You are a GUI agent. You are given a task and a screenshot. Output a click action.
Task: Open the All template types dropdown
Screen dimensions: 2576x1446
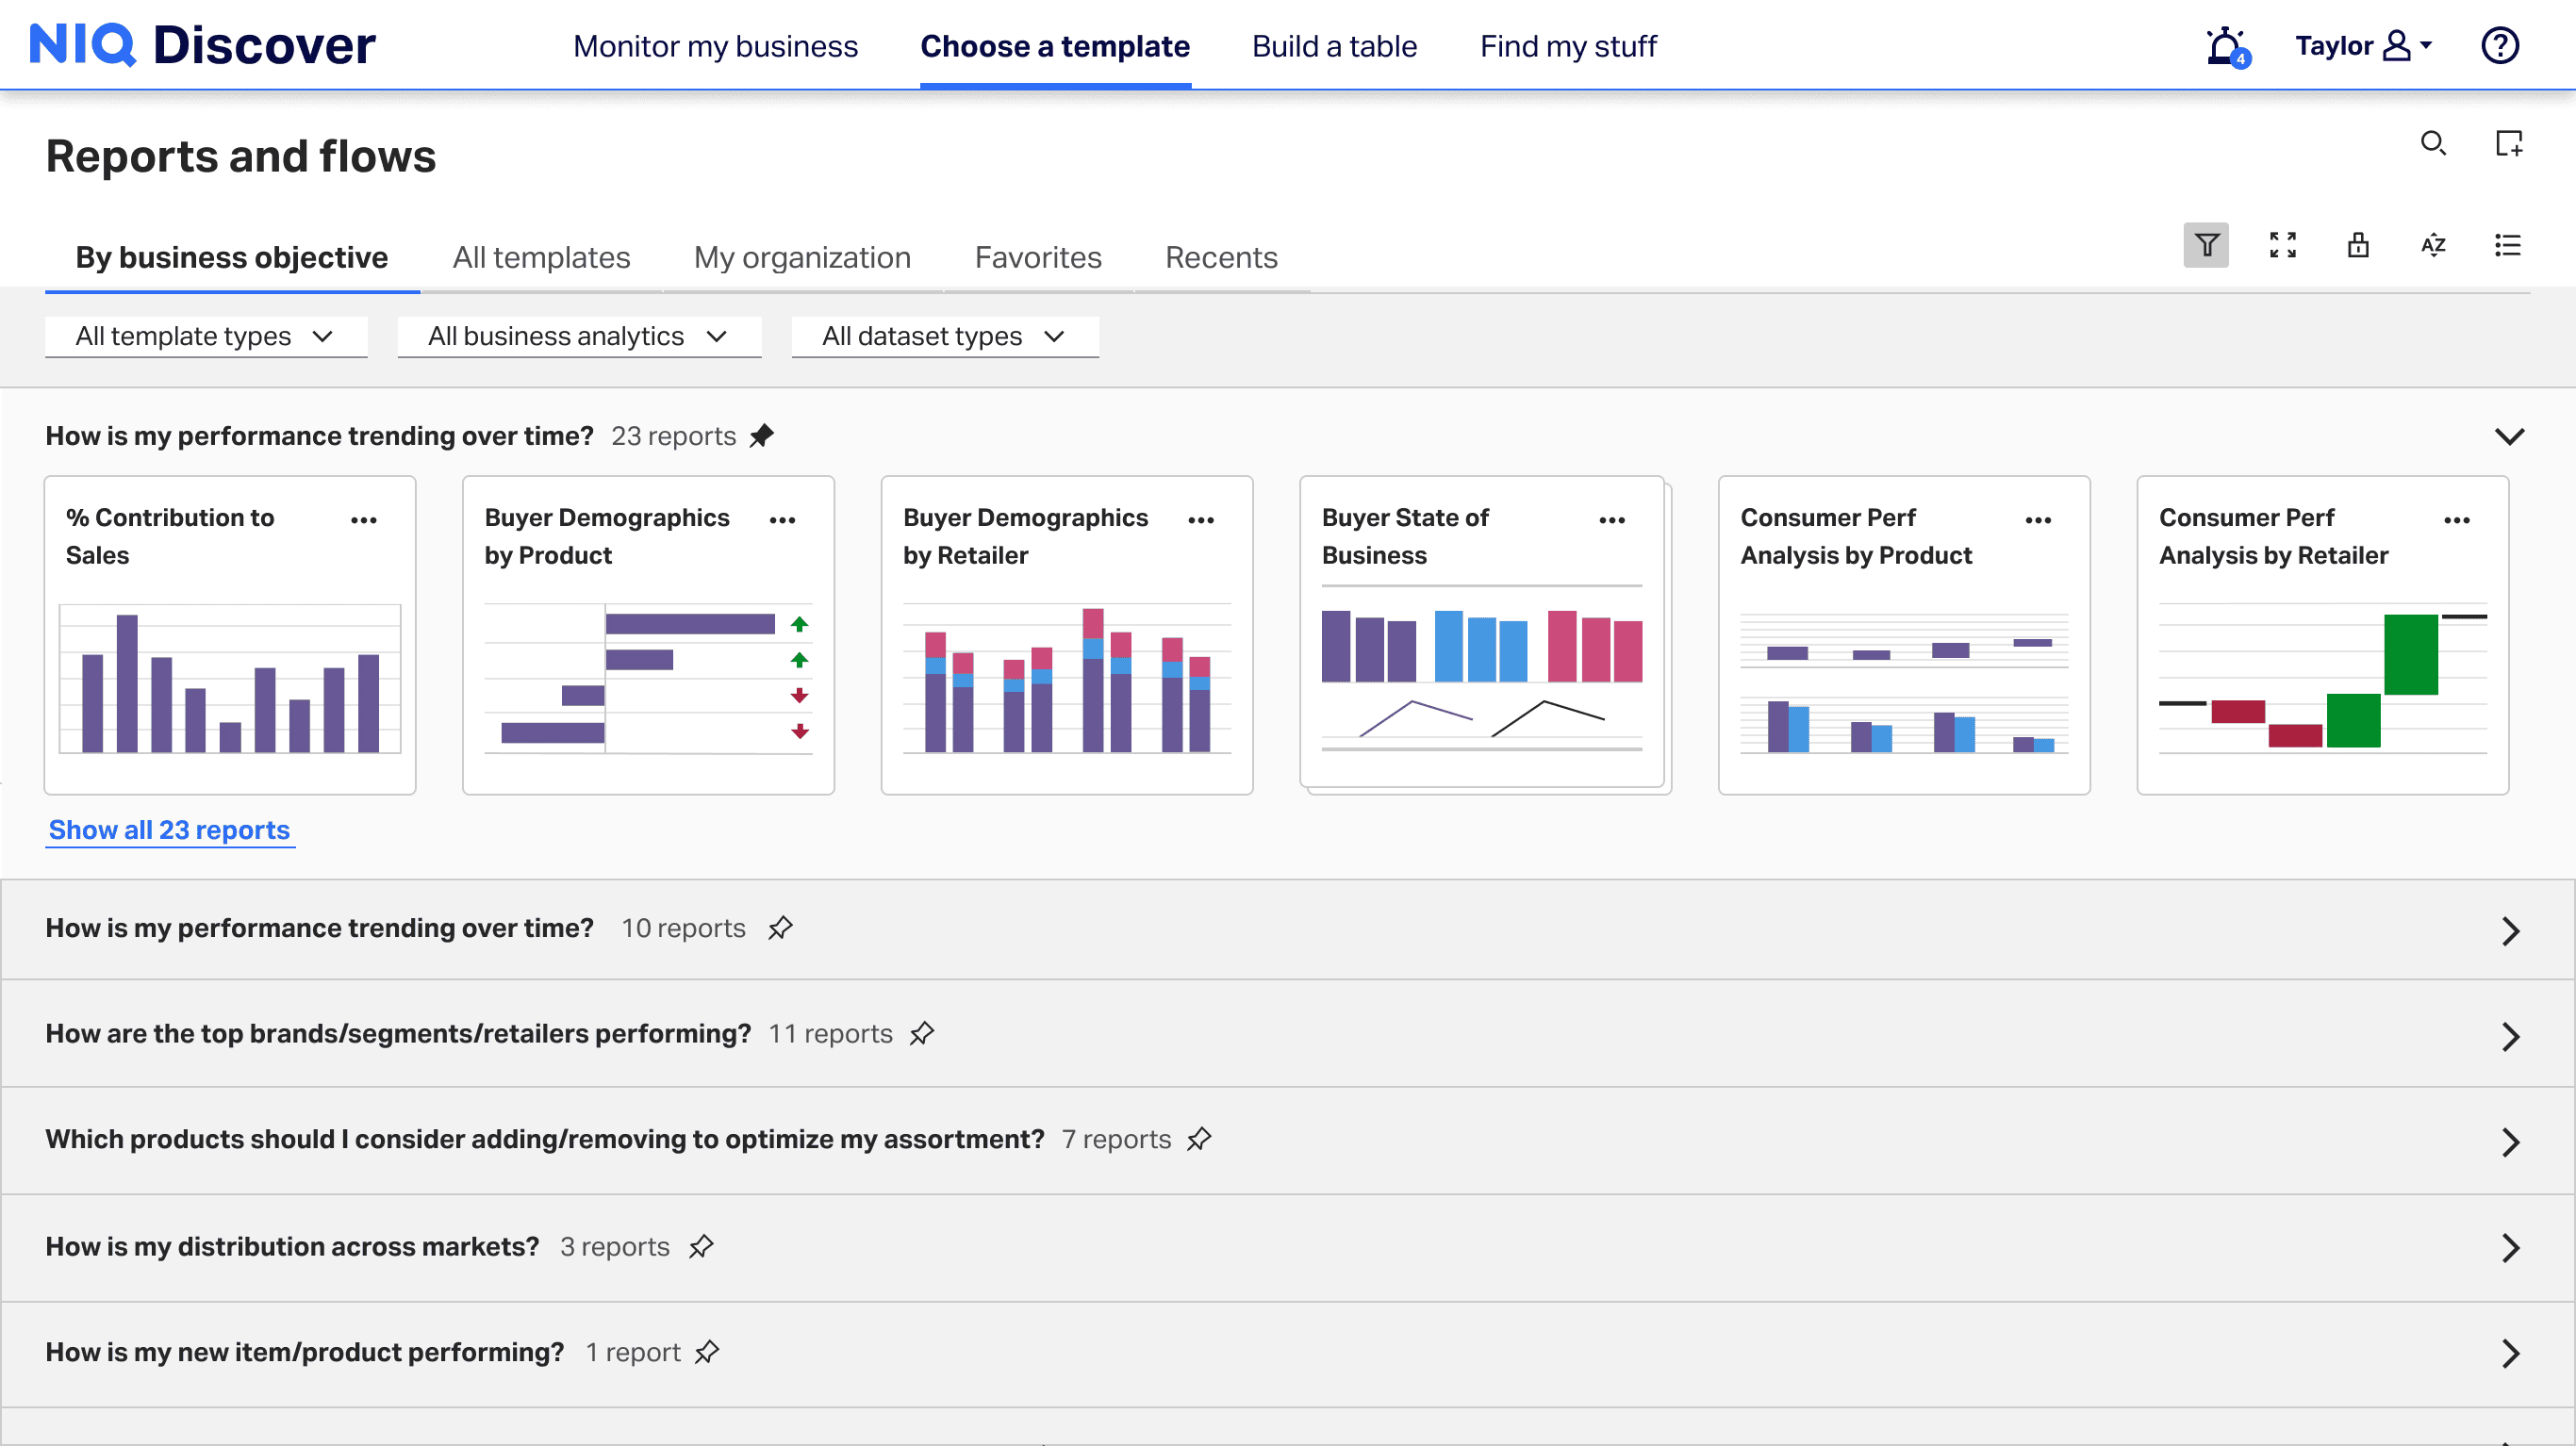pos(205,336)
